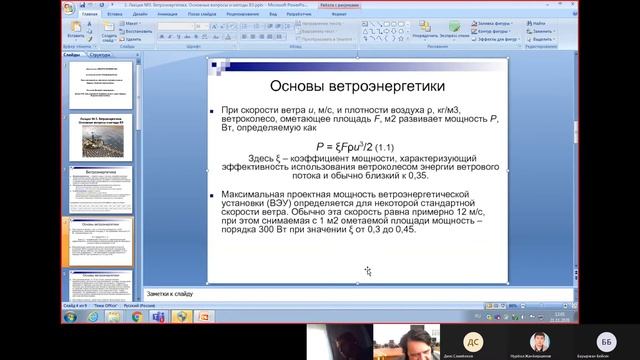Click the Numbered list icon

pos(257,27)
